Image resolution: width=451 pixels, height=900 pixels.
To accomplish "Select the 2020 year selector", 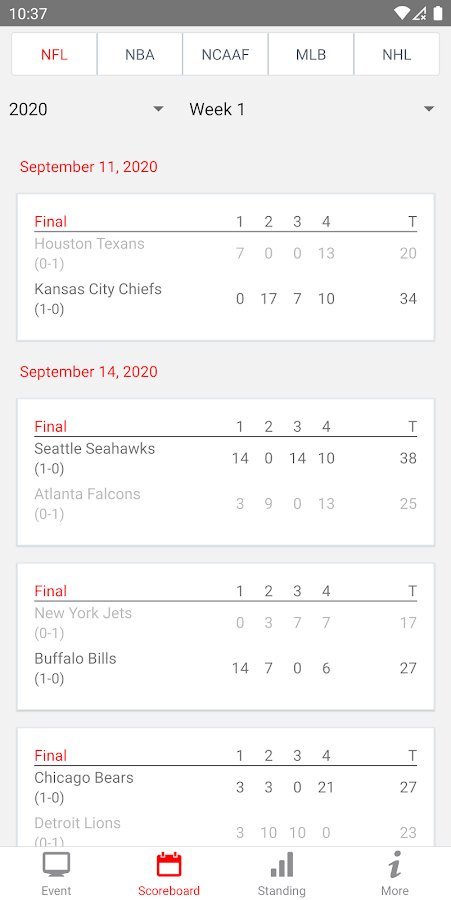I will click(87, 109).
